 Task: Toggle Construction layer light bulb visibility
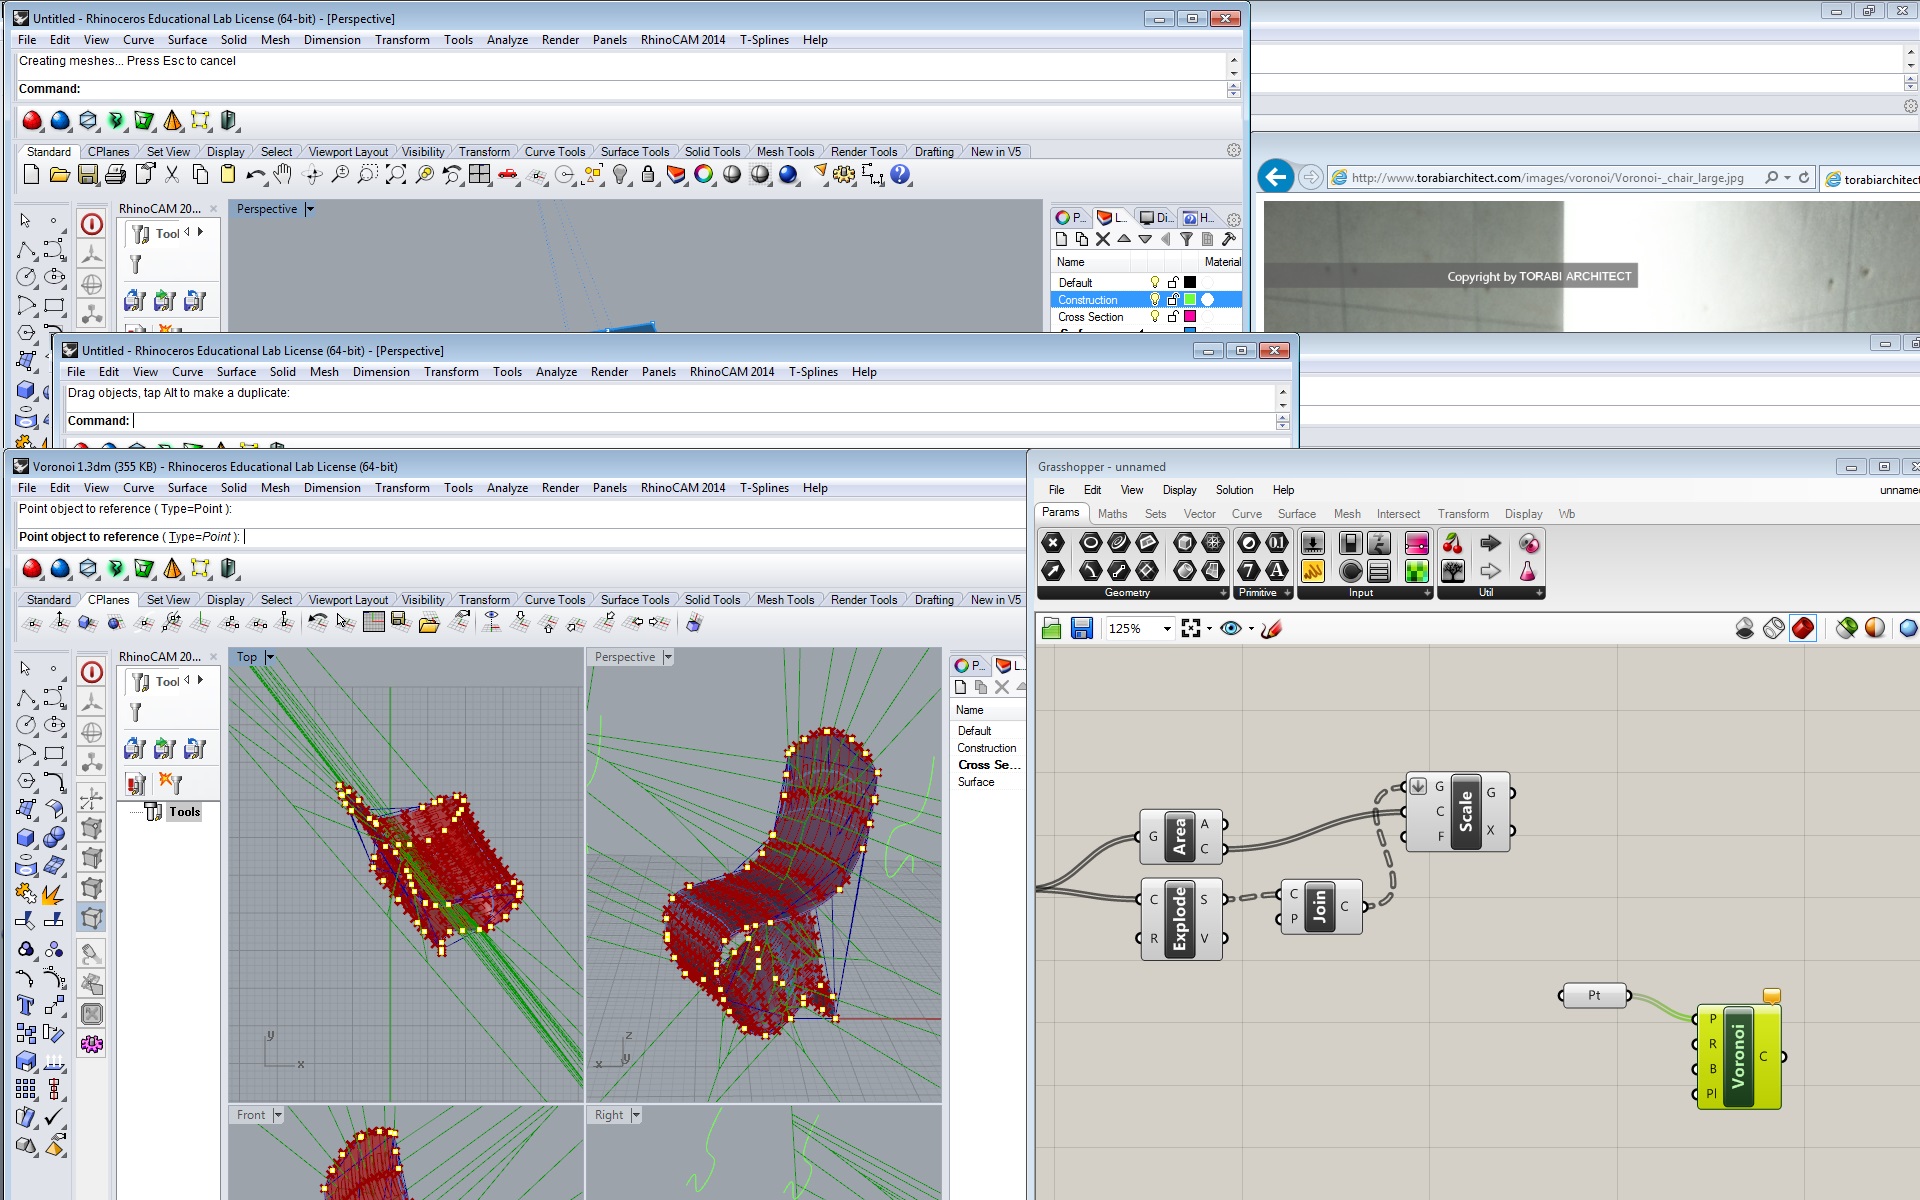[x=1155, y=300]
